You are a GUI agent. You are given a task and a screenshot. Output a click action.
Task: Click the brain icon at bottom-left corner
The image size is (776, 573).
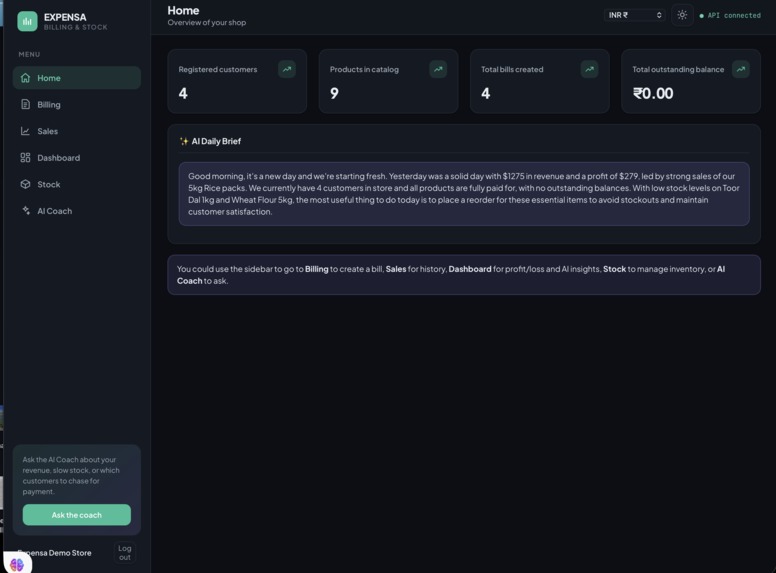pyautogui.click(x=17, y=564)
